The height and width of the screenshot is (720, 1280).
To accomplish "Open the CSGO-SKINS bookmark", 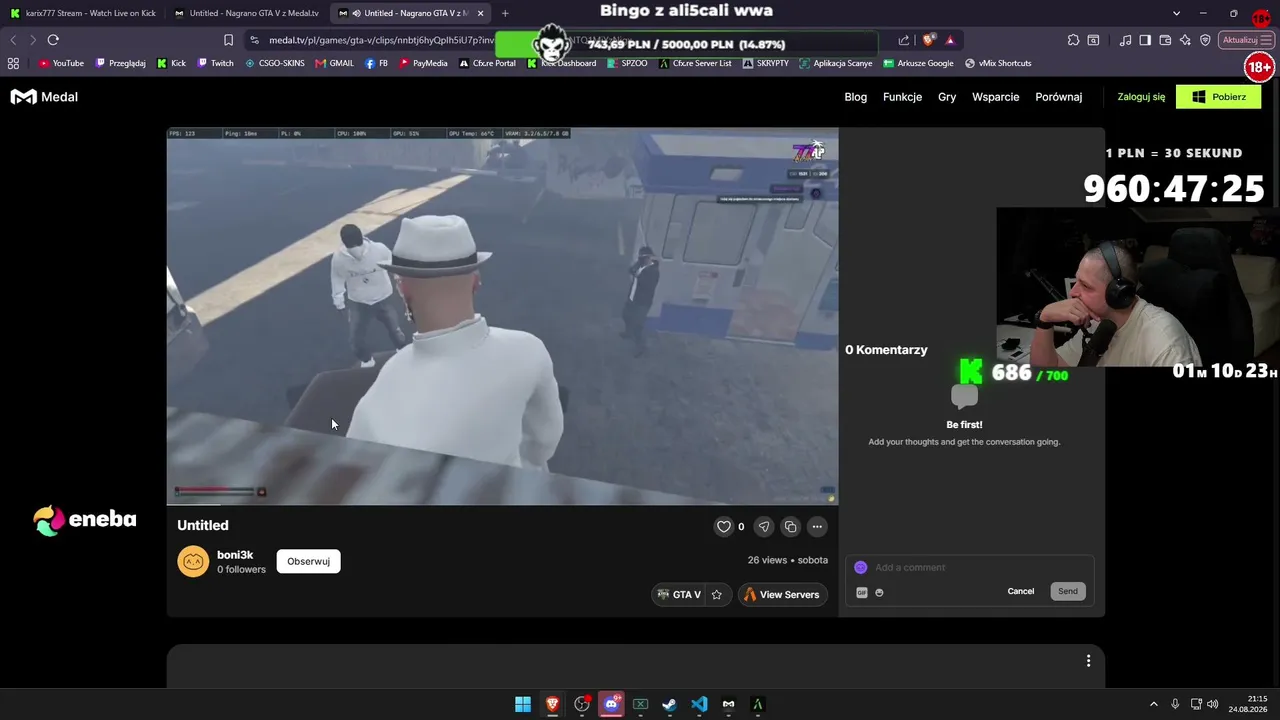I will click(275, 63).
